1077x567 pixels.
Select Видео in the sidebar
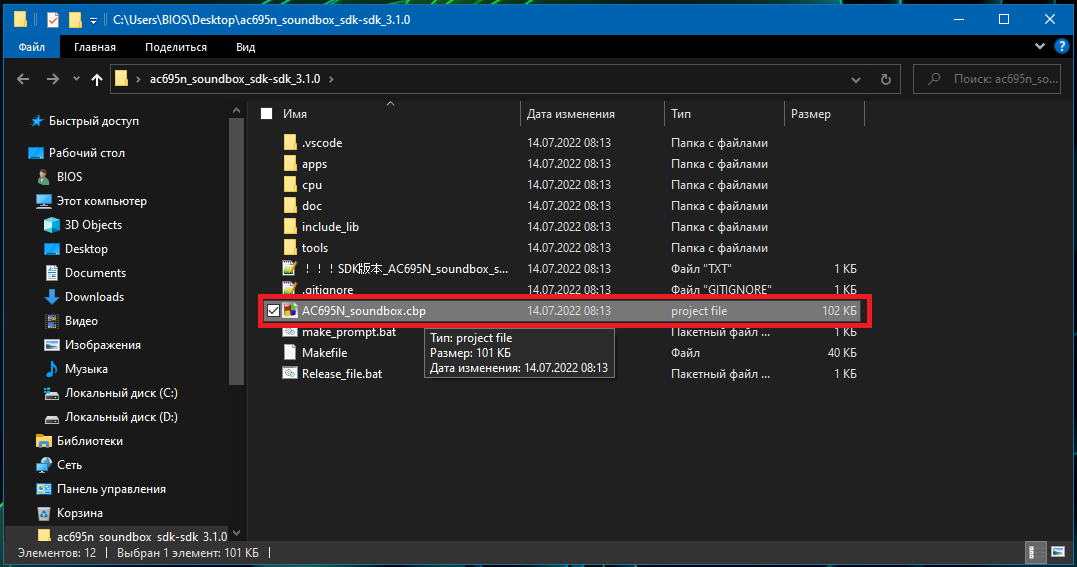81,321
